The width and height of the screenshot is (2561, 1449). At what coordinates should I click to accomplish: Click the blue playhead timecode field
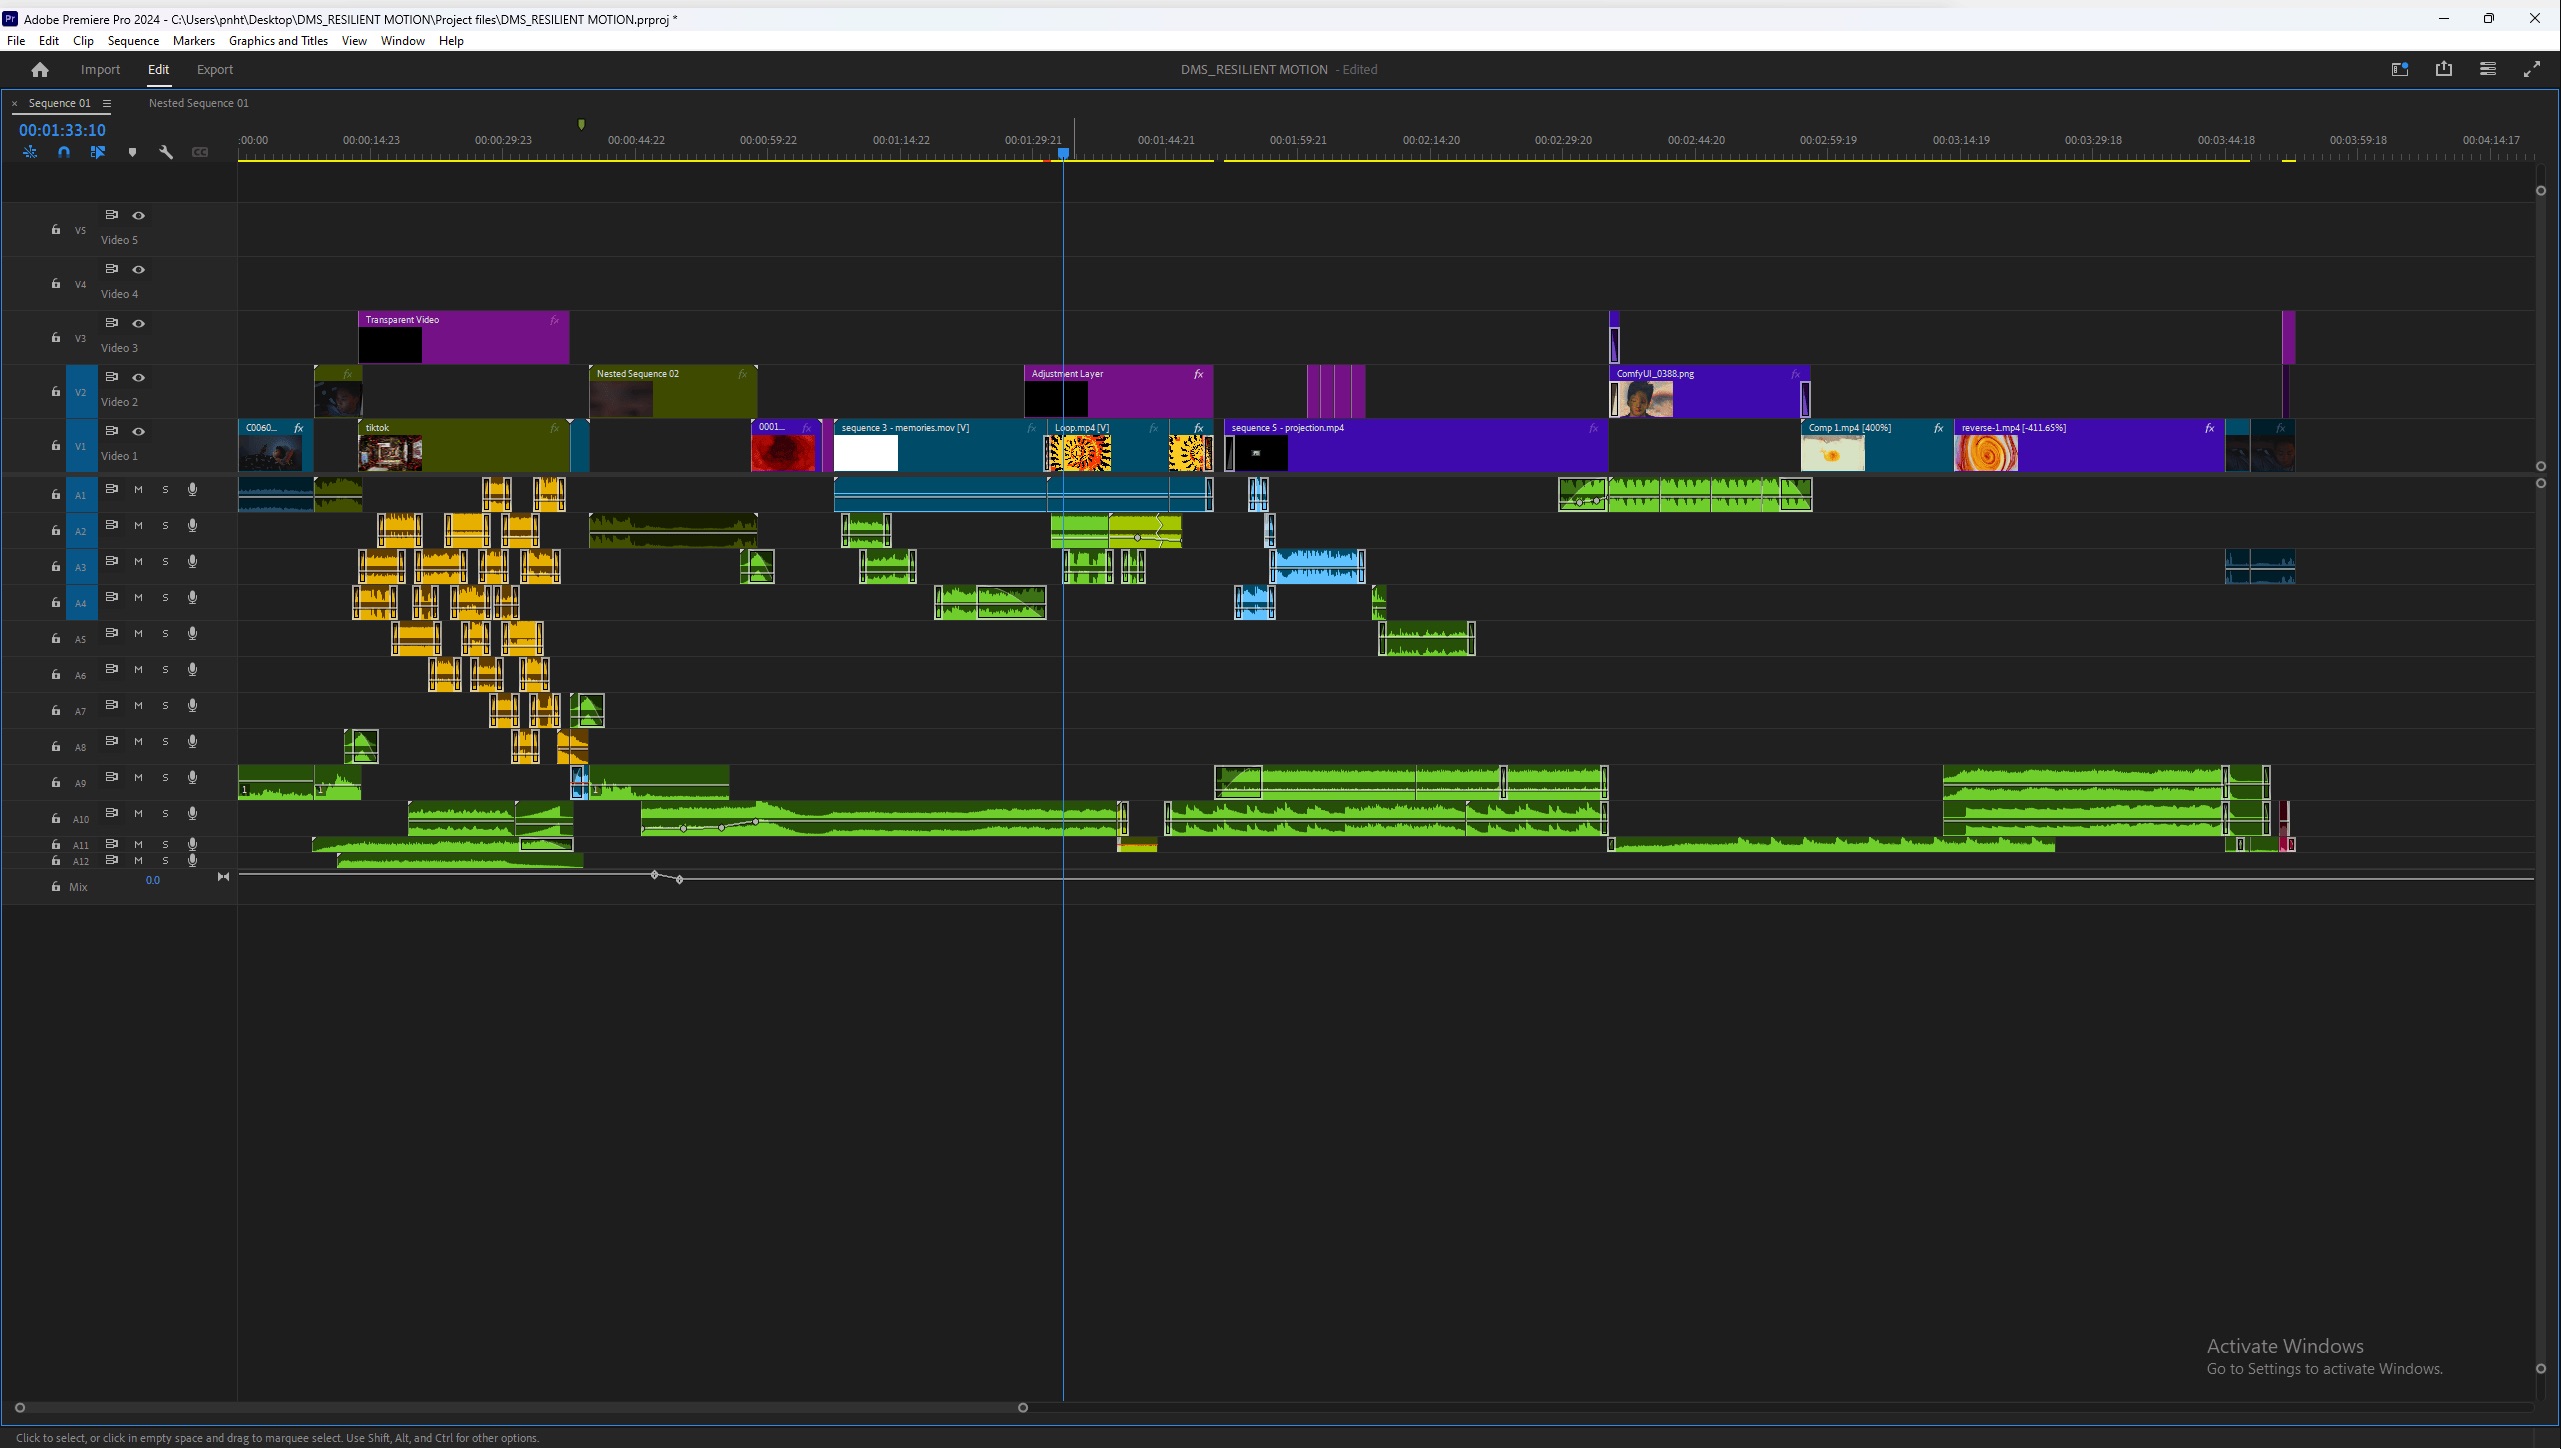(x=62, y=130)
